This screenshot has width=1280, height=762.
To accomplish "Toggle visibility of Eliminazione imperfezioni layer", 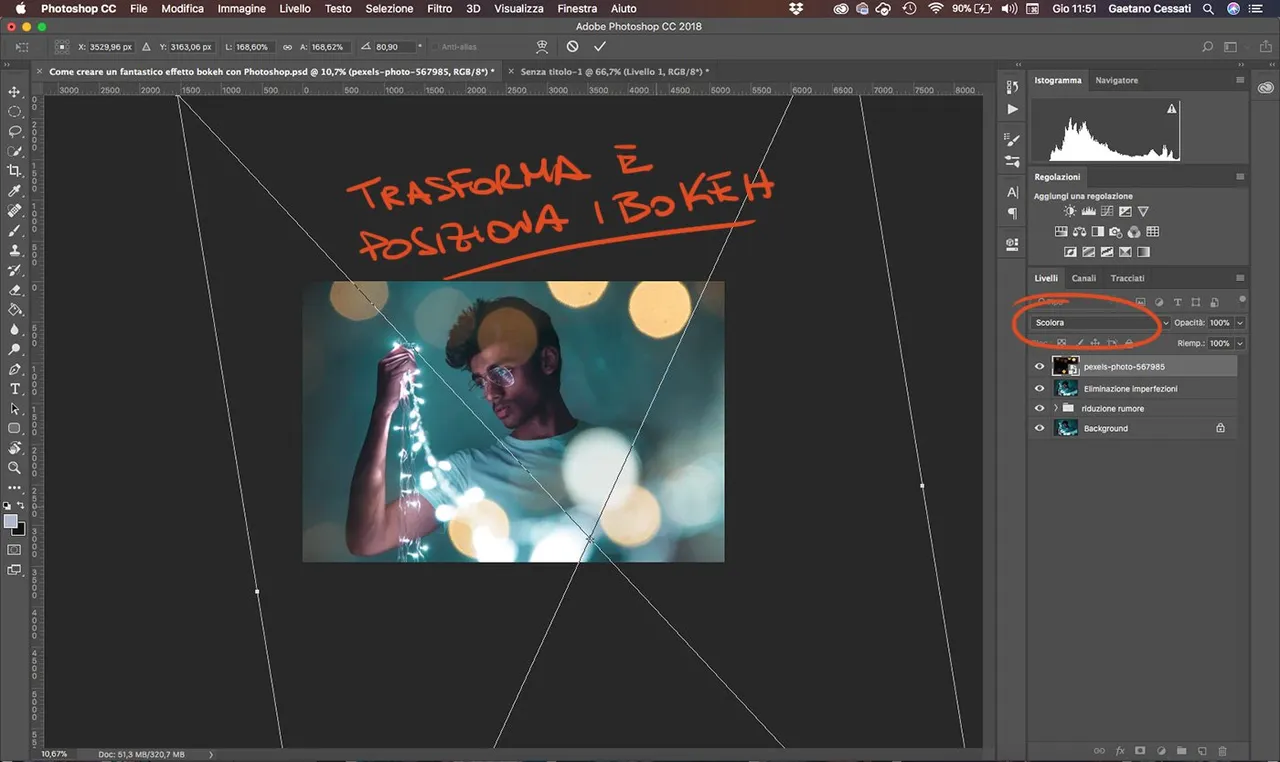I will 1039,389.
